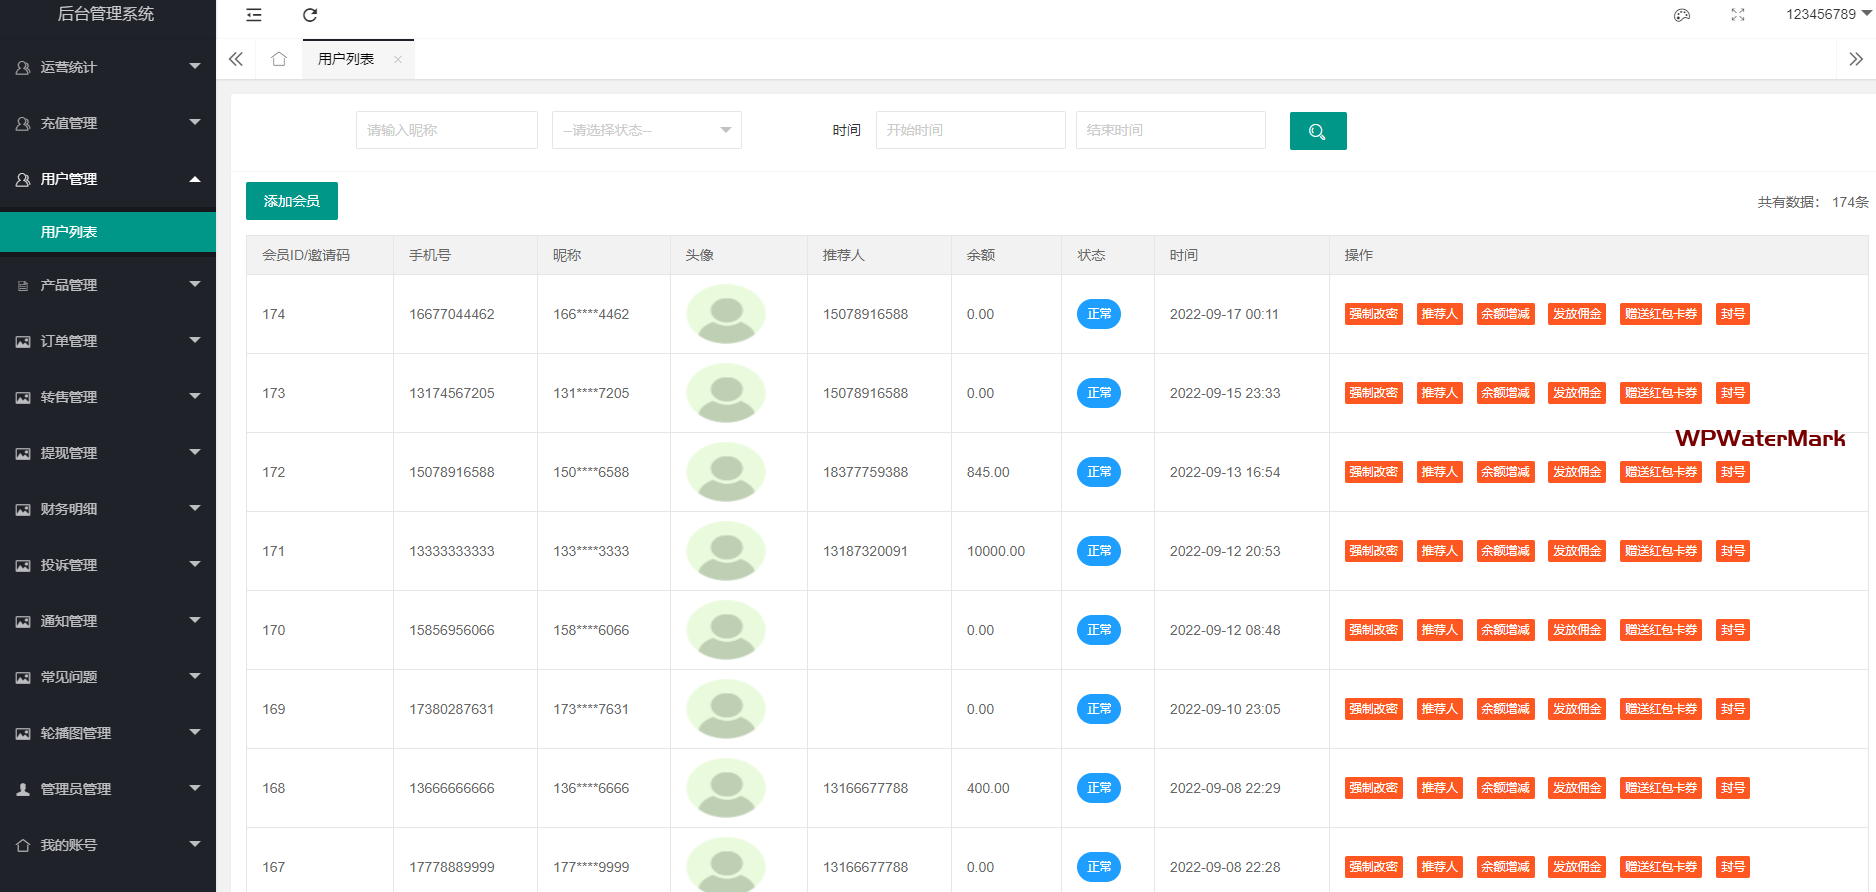Collapse the 用户管理 sidebar section

108,179
